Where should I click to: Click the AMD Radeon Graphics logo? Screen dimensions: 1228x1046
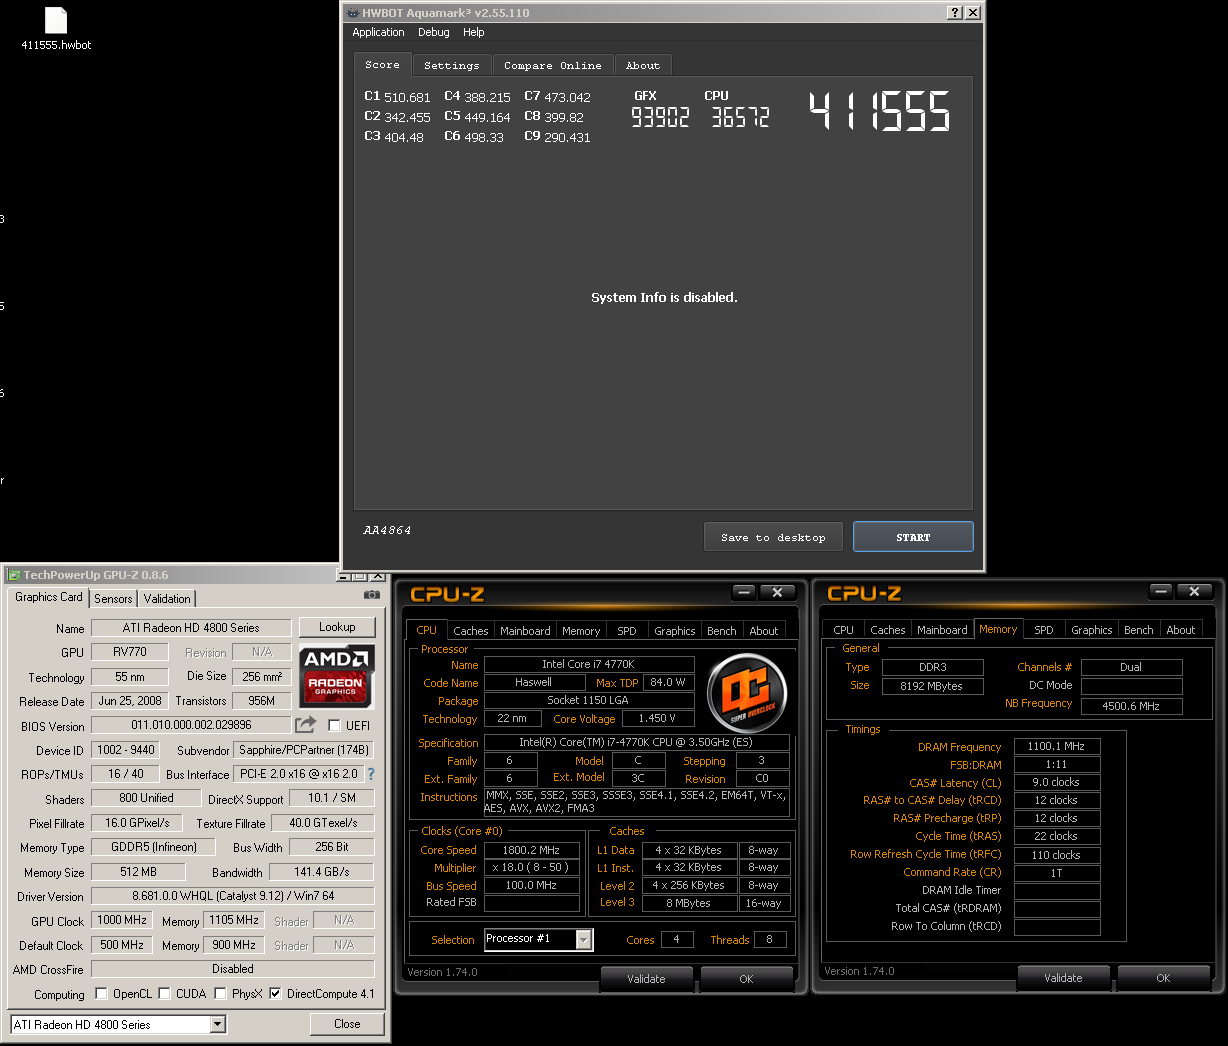point(336,676)
